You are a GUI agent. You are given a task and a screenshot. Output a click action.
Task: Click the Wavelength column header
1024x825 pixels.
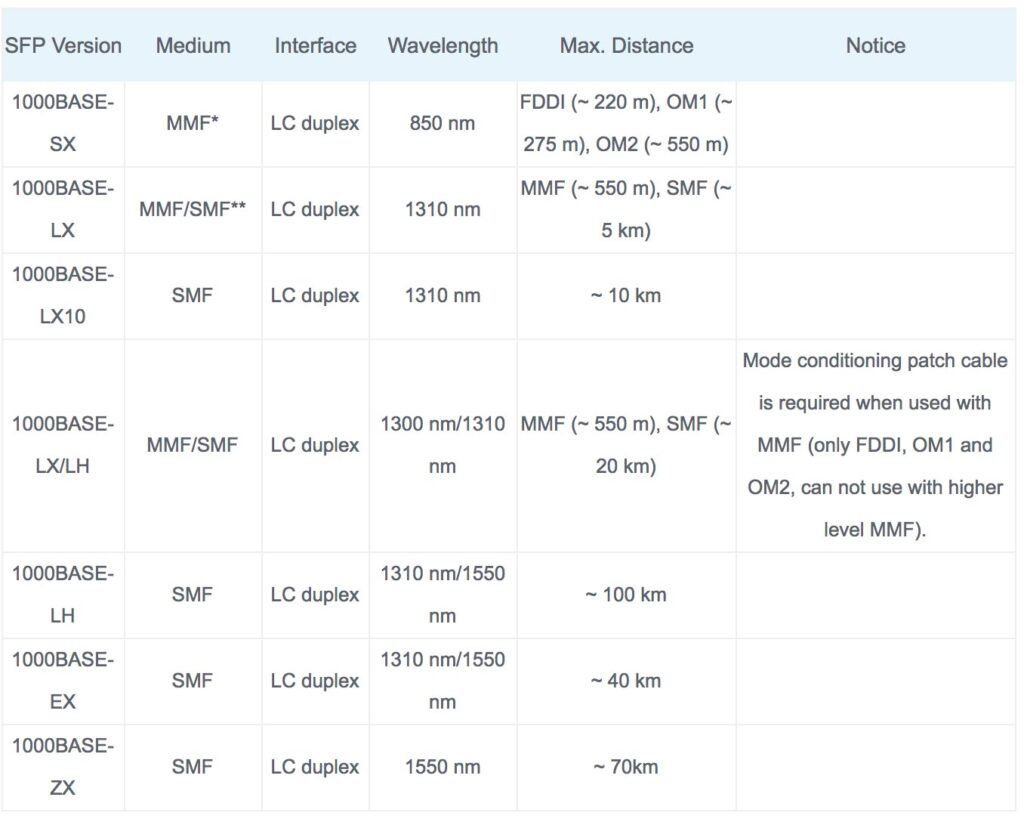point(442,46)
